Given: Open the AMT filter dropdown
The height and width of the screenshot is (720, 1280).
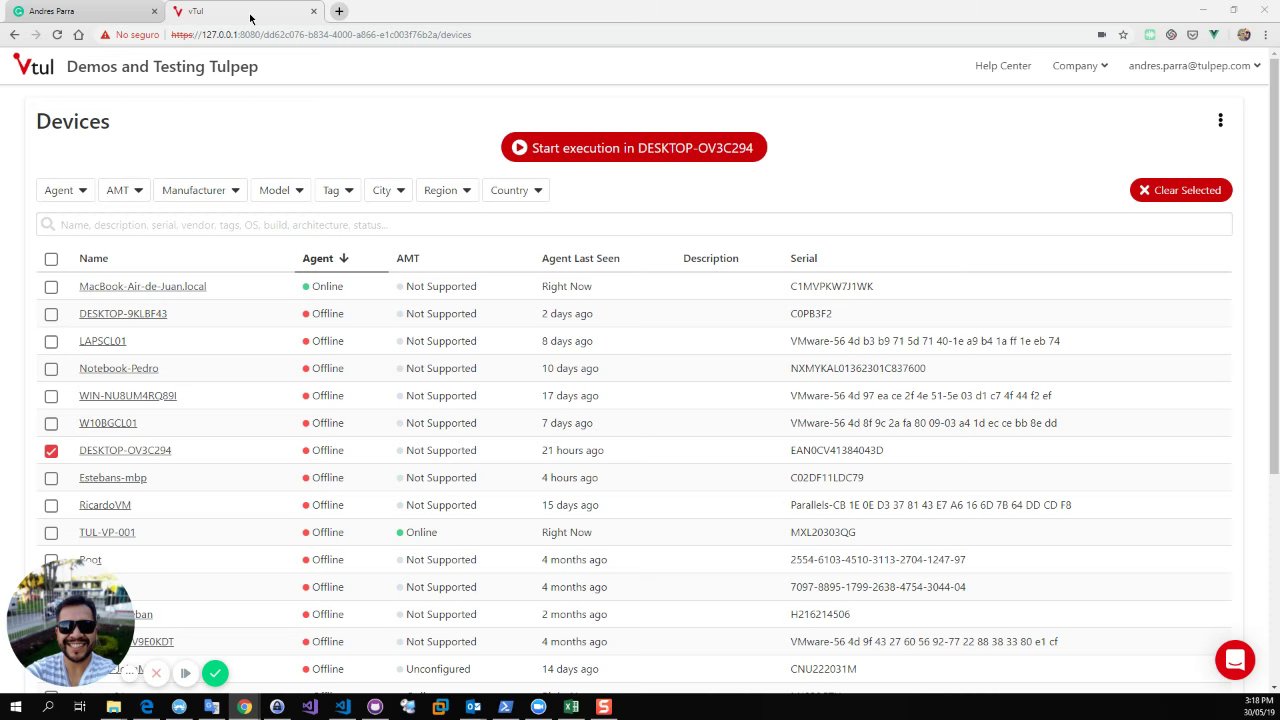Looking at the screenshot, I should coord(125,190).
